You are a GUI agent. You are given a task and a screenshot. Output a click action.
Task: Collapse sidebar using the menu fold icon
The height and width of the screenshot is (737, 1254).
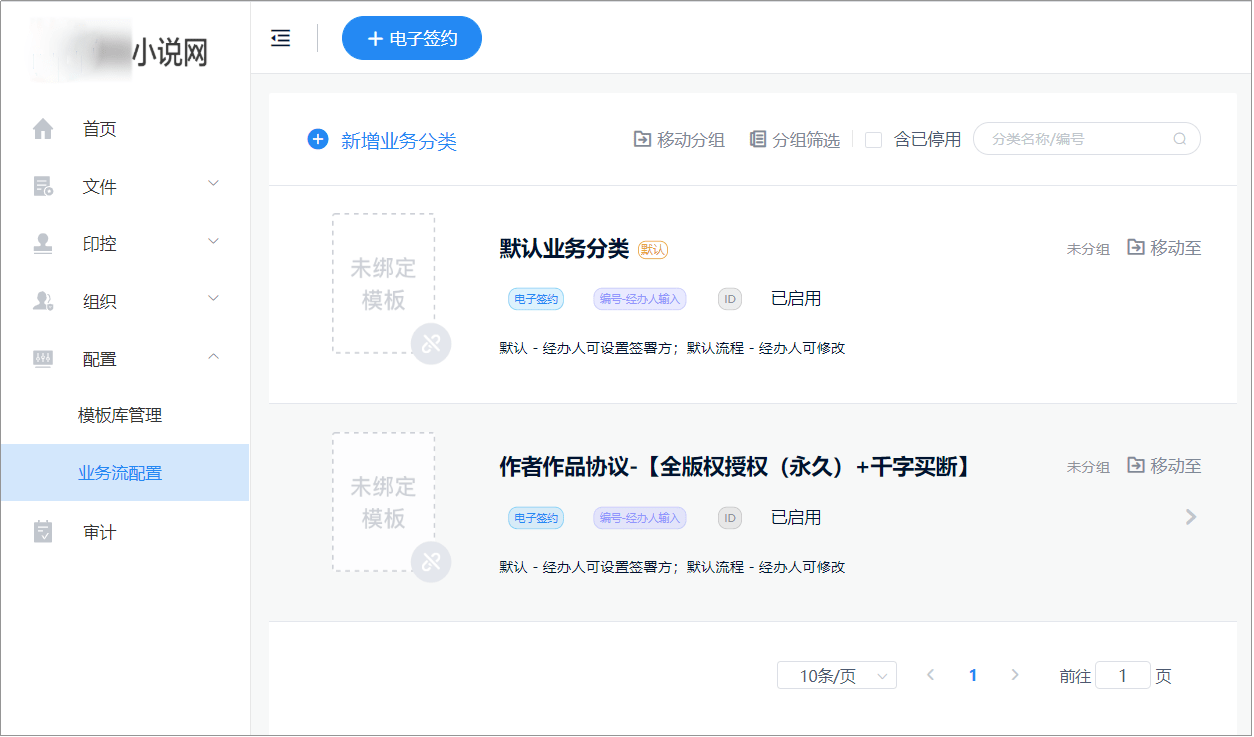281,38
